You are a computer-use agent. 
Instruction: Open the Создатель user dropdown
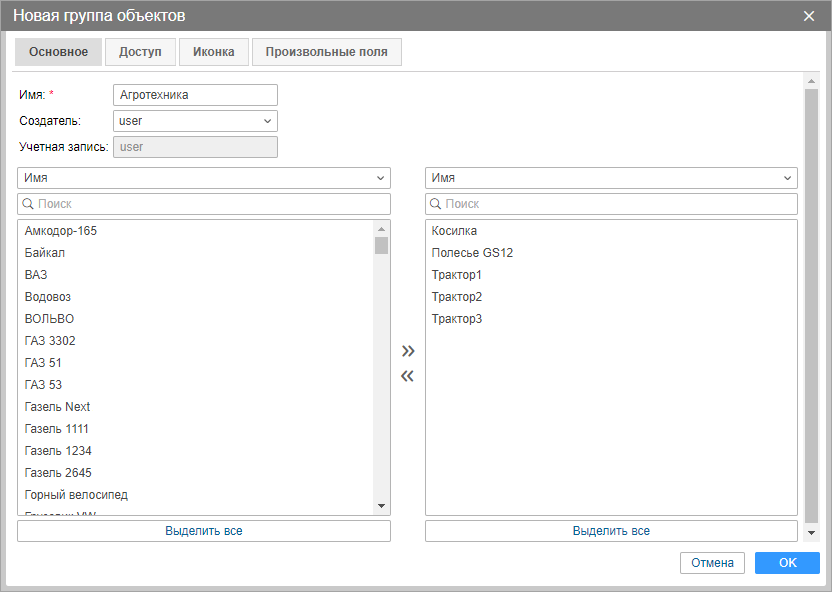(195, 121)
